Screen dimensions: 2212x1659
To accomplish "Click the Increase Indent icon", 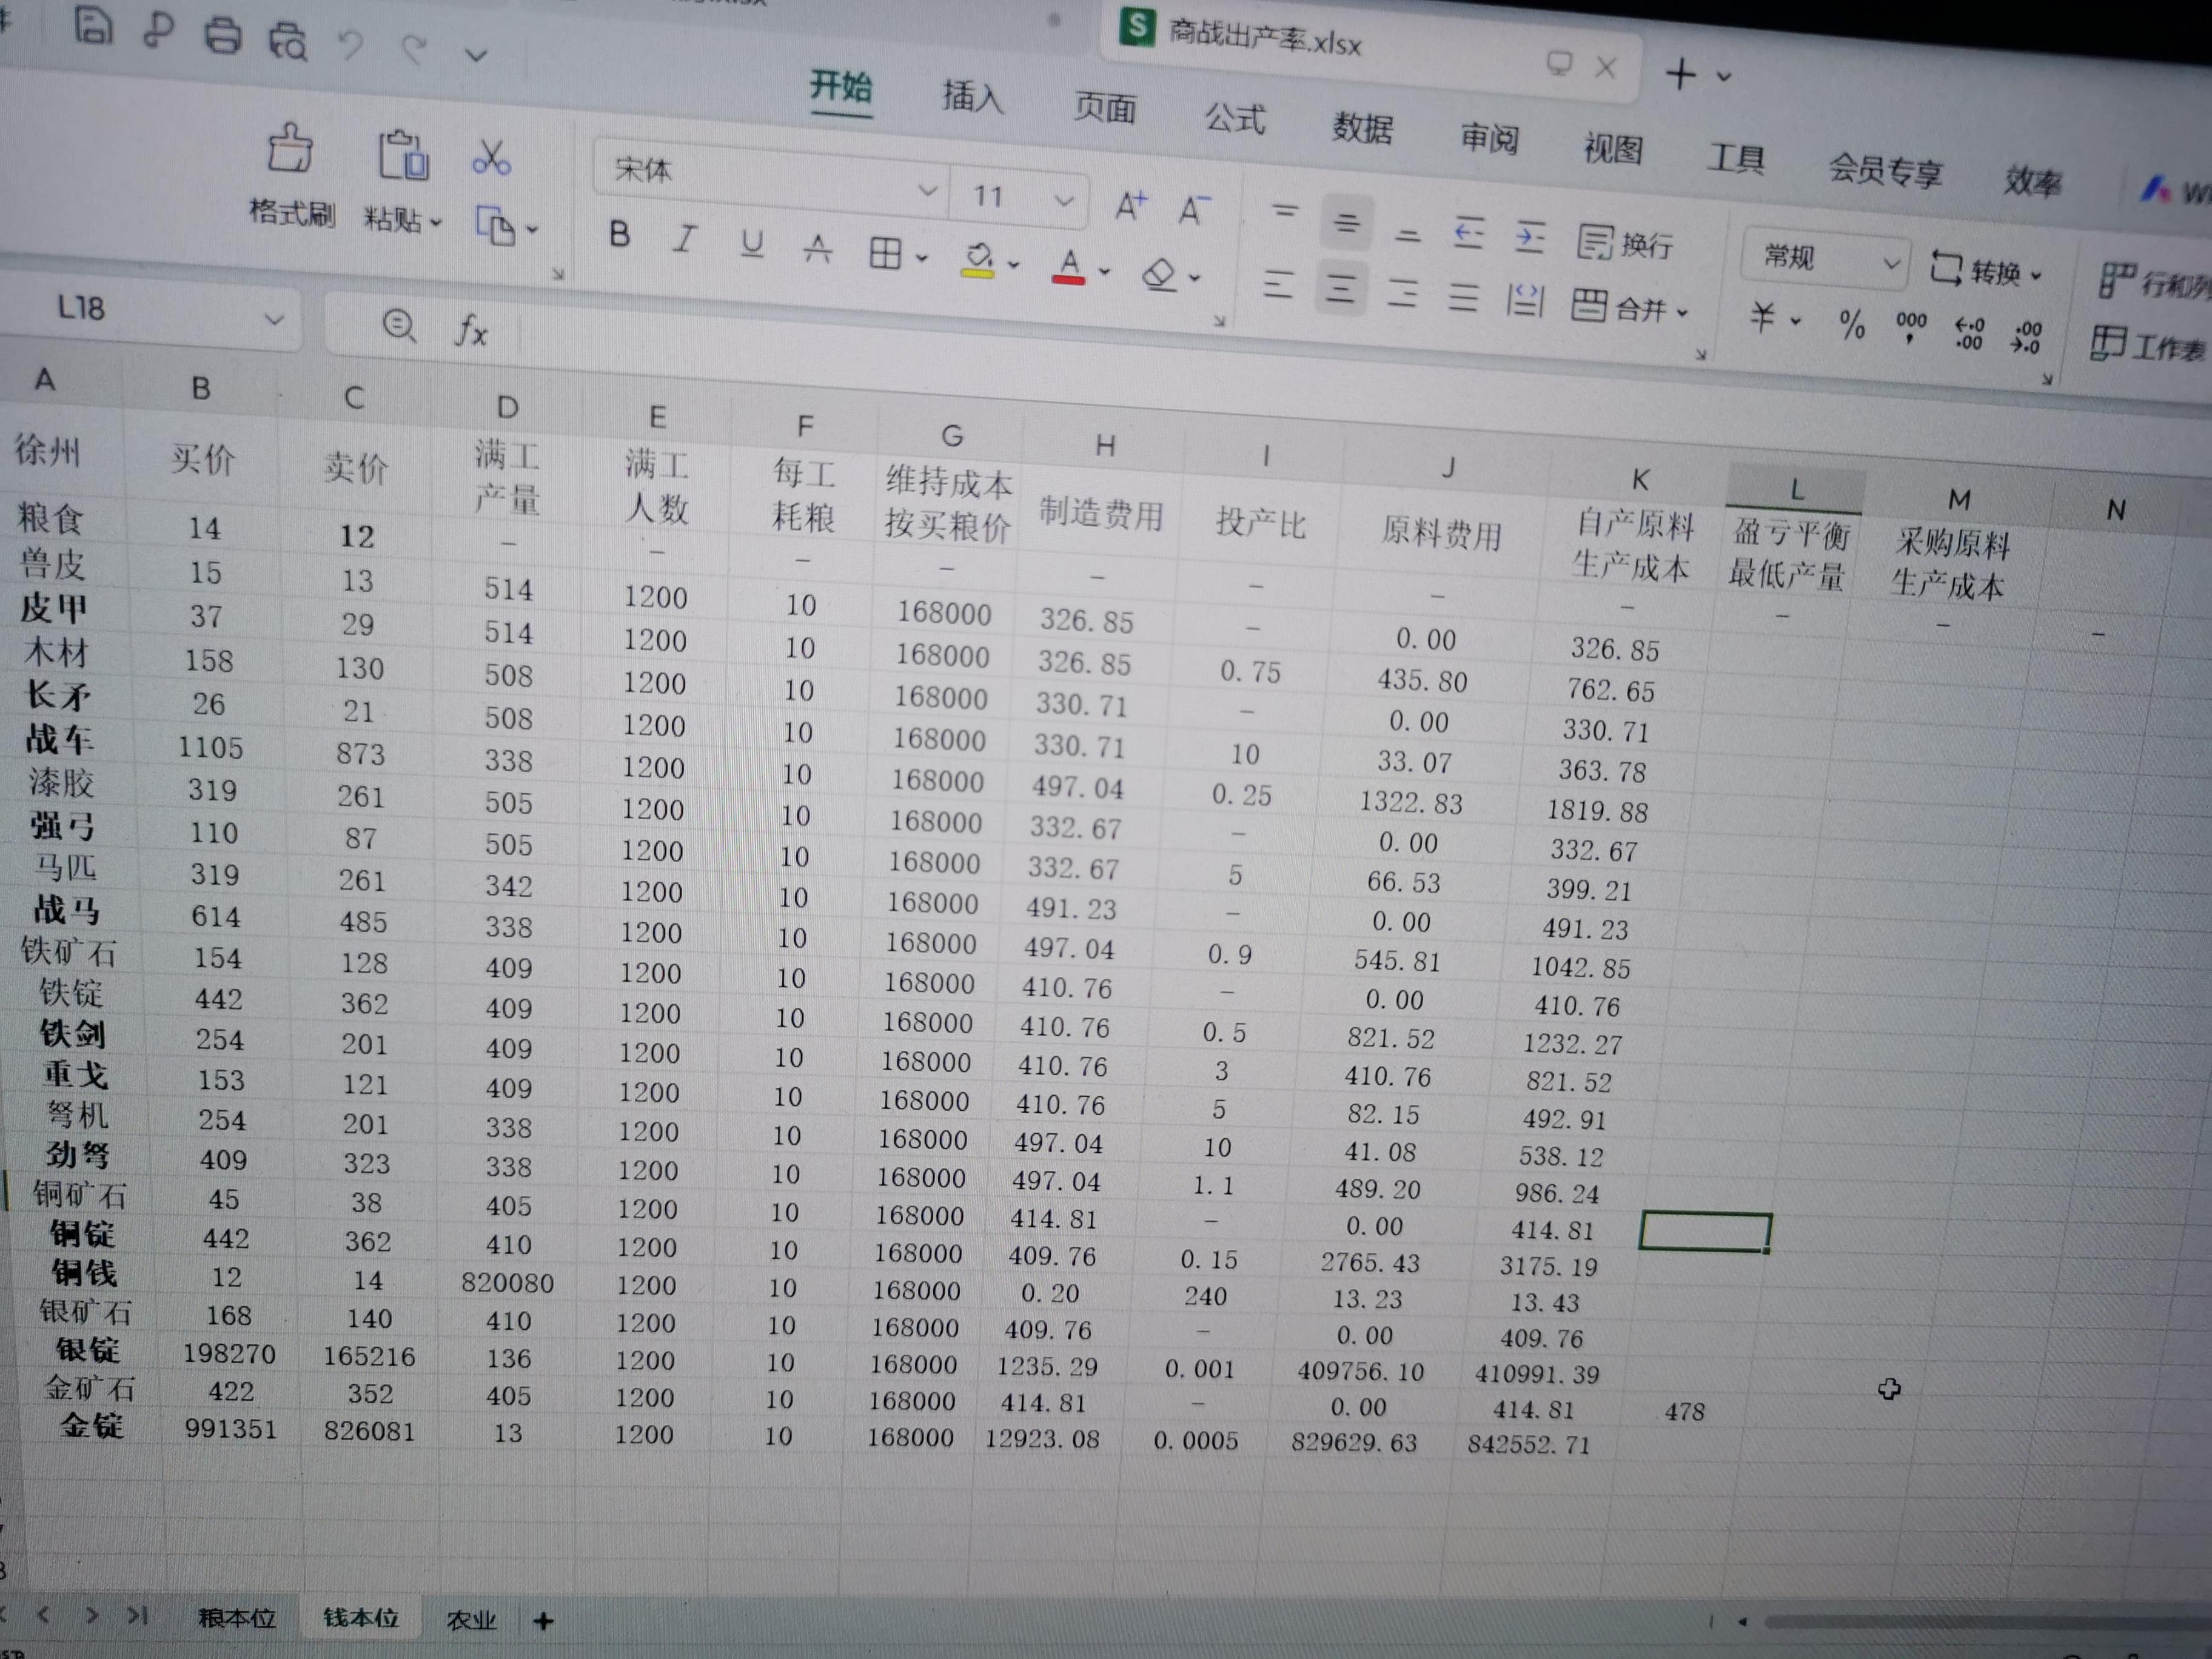I will click(1530, 237).
